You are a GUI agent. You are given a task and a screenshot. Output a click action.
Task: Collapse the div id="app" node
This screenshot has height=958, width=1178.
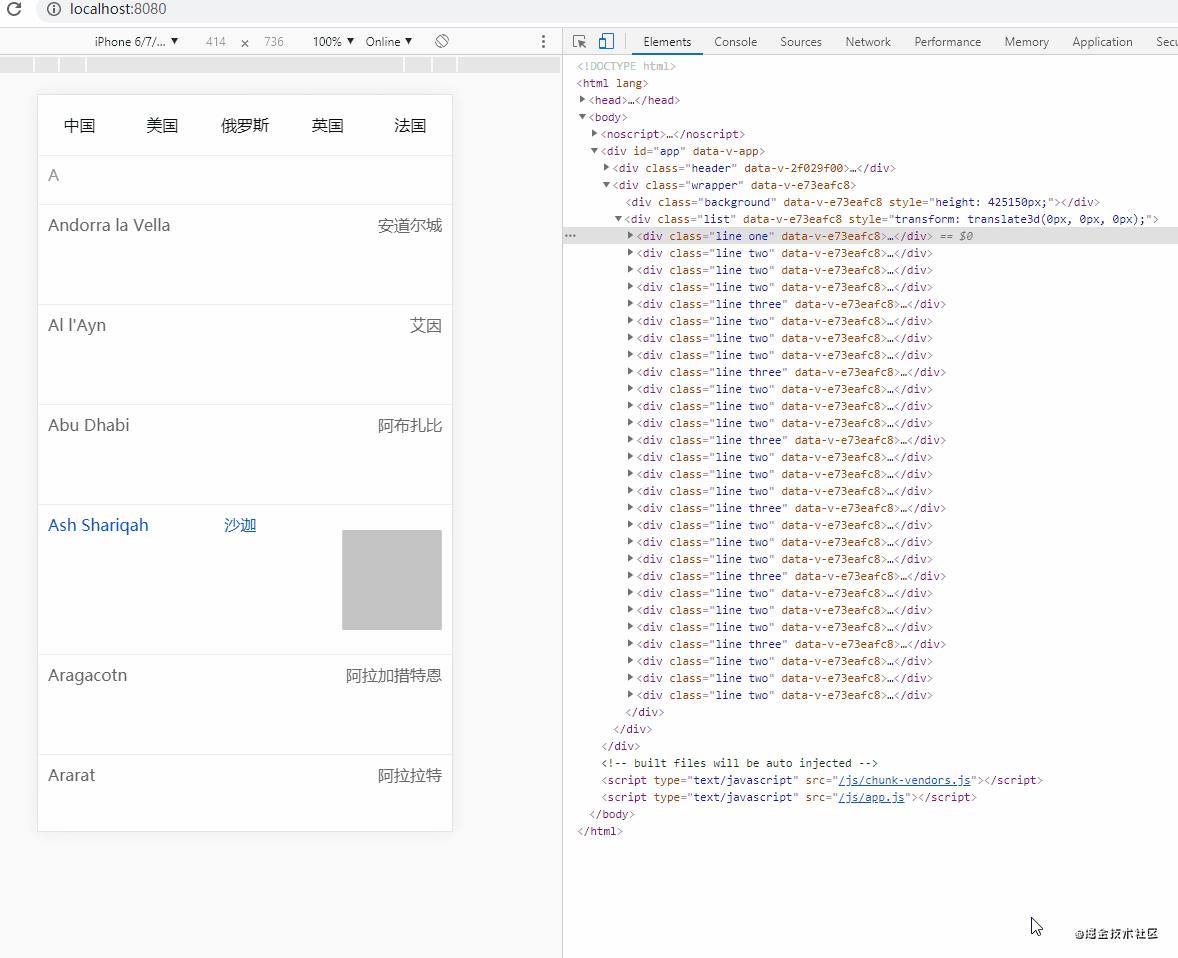594,151
